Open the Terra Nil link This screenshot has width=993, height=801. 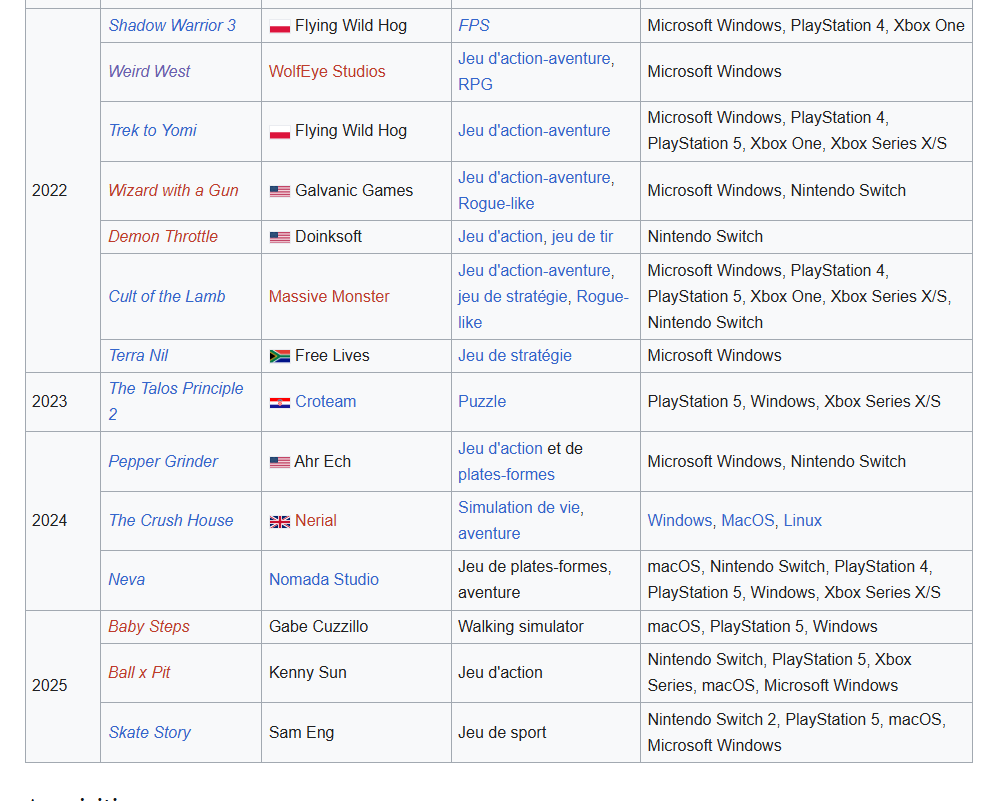tap(138, 356)
